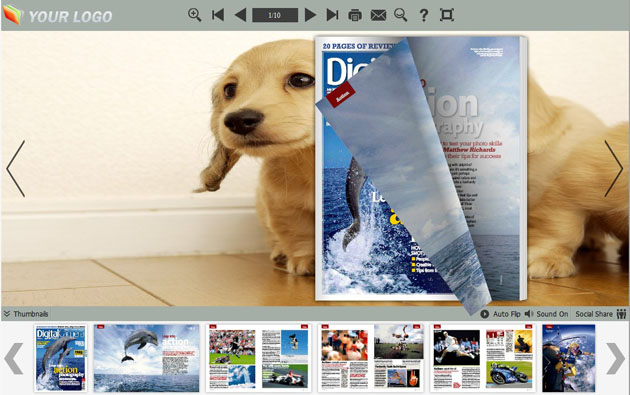Go to previous page arrow in toolbar
Screen dimensions: 630x395
point(240,15)
